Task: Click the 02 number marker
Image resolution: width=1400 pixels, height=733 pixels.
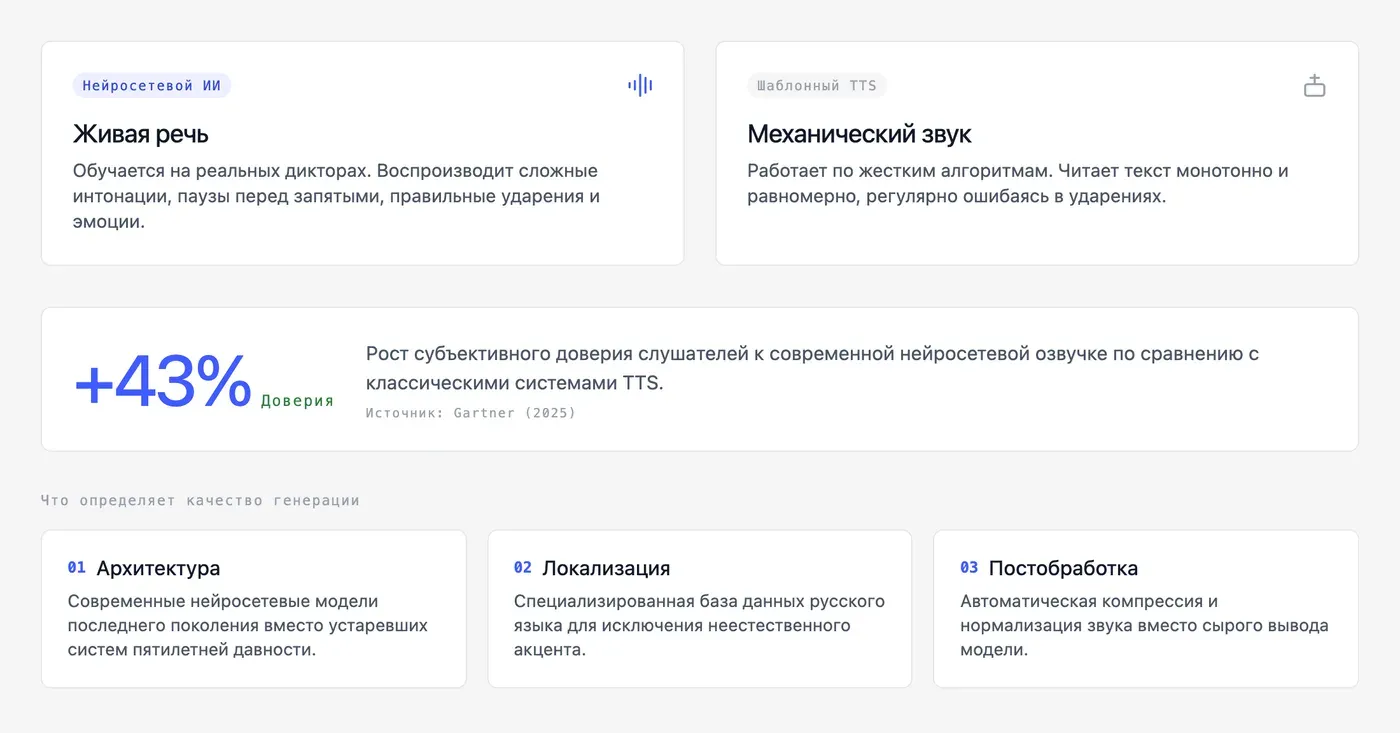Action: tap(523, 568)
